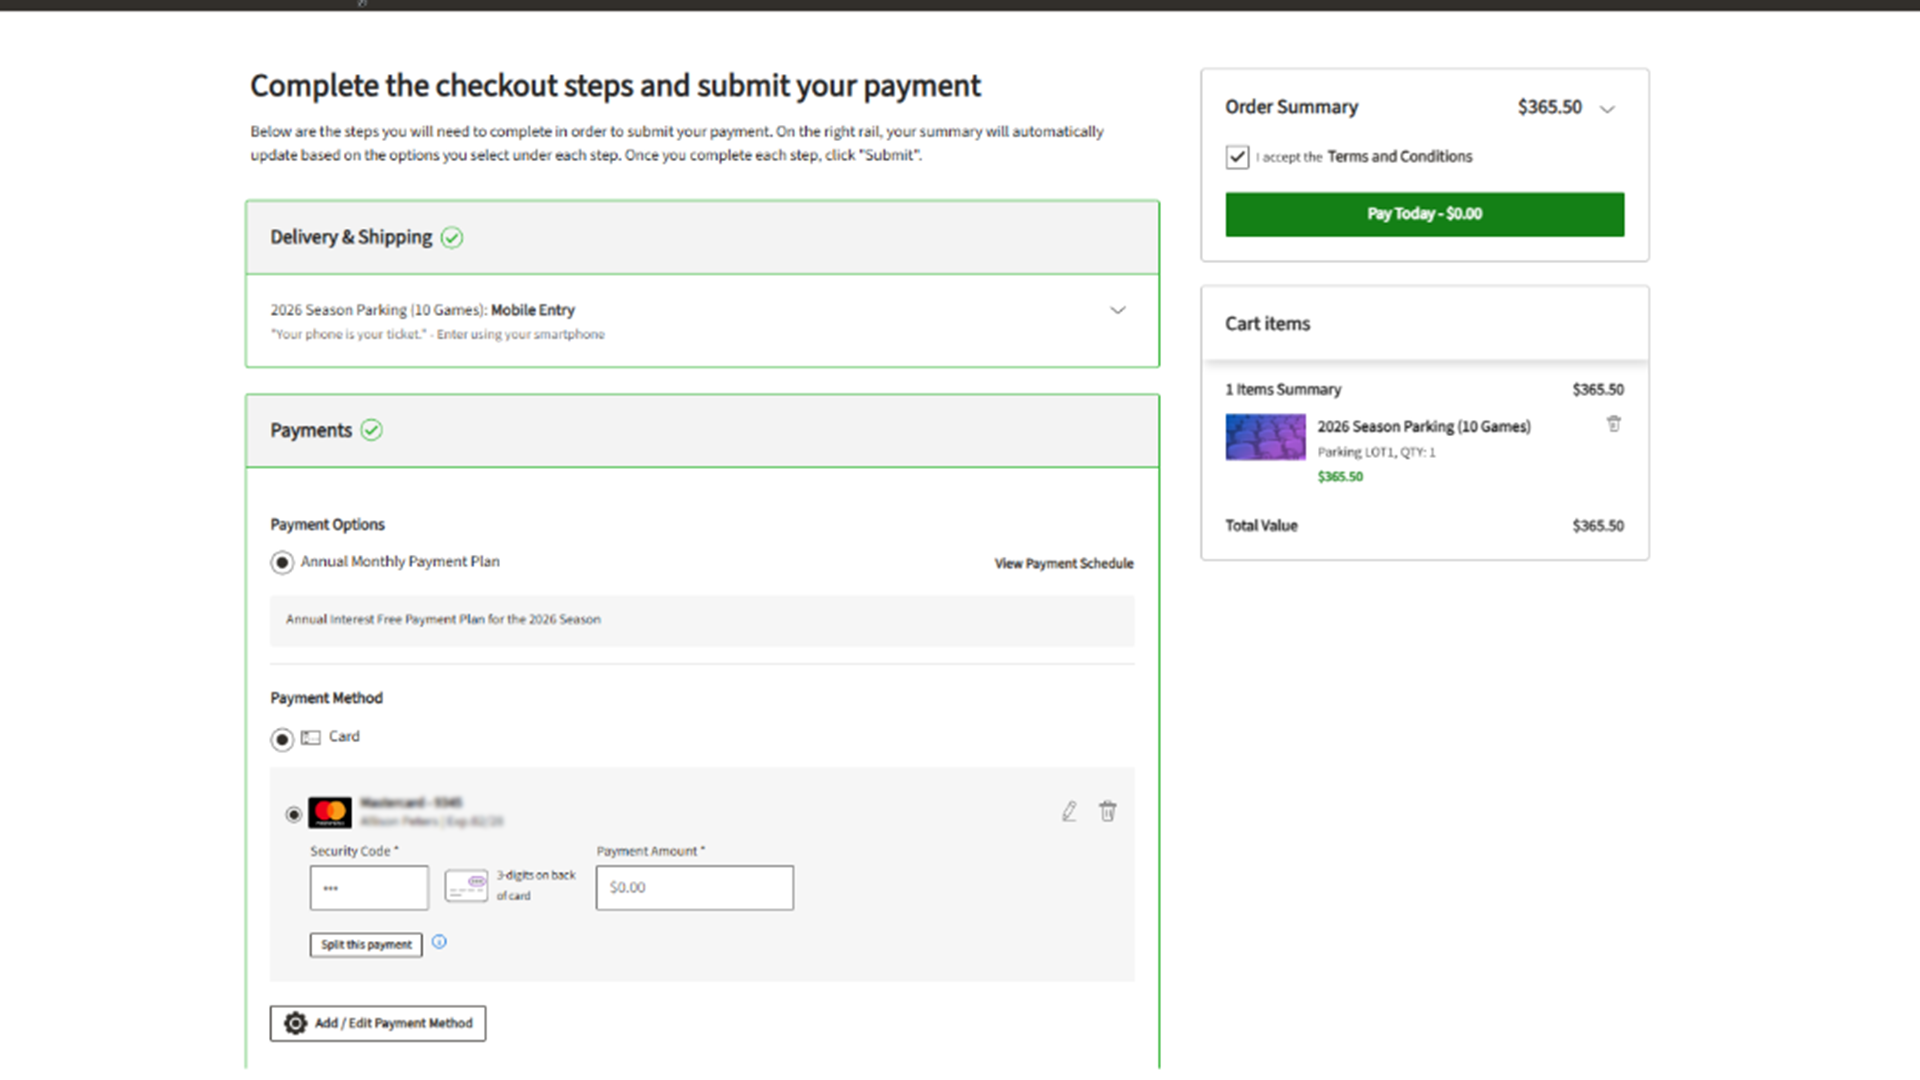Click the Split this payment button

pos(366,945)
